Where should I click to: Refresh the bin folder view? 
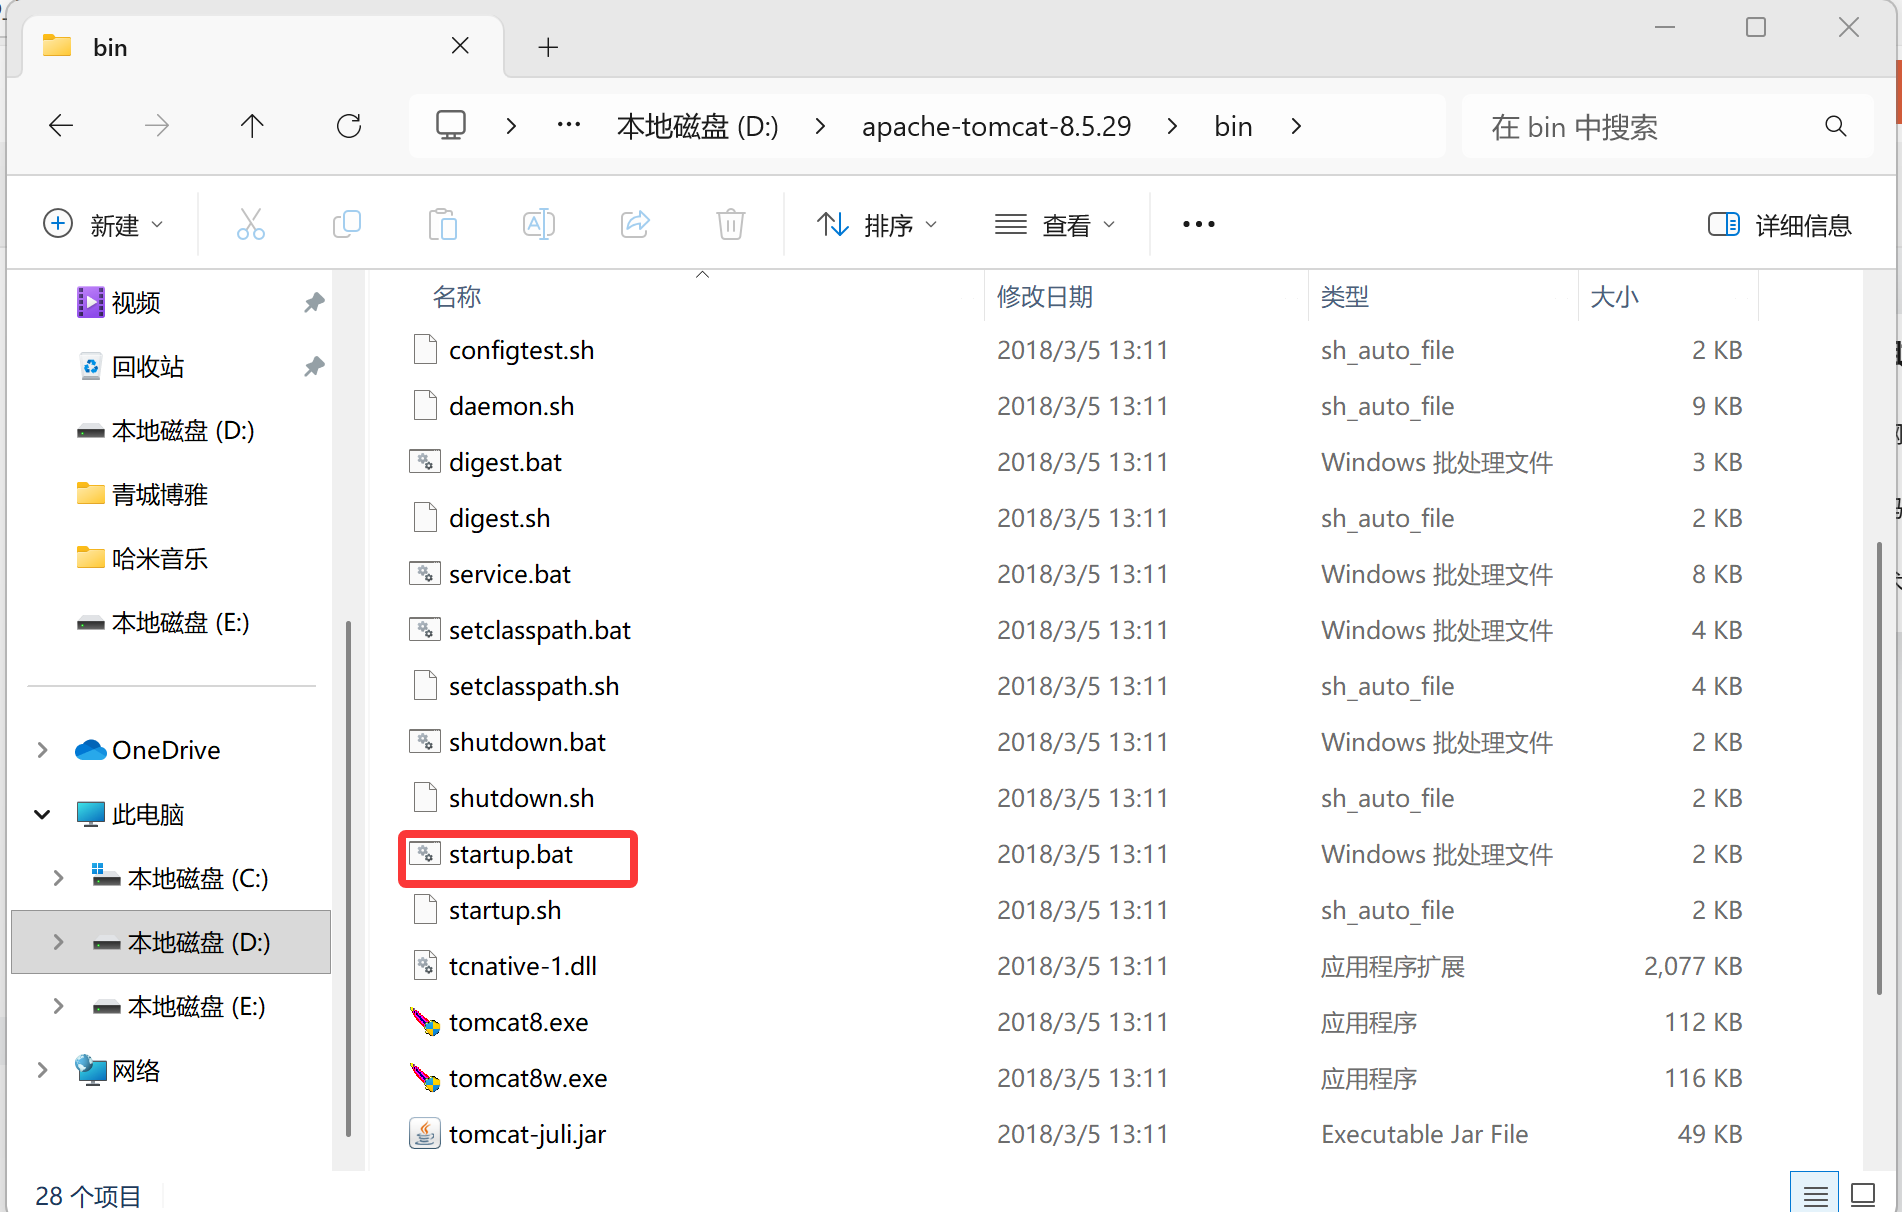click(349, 126)
